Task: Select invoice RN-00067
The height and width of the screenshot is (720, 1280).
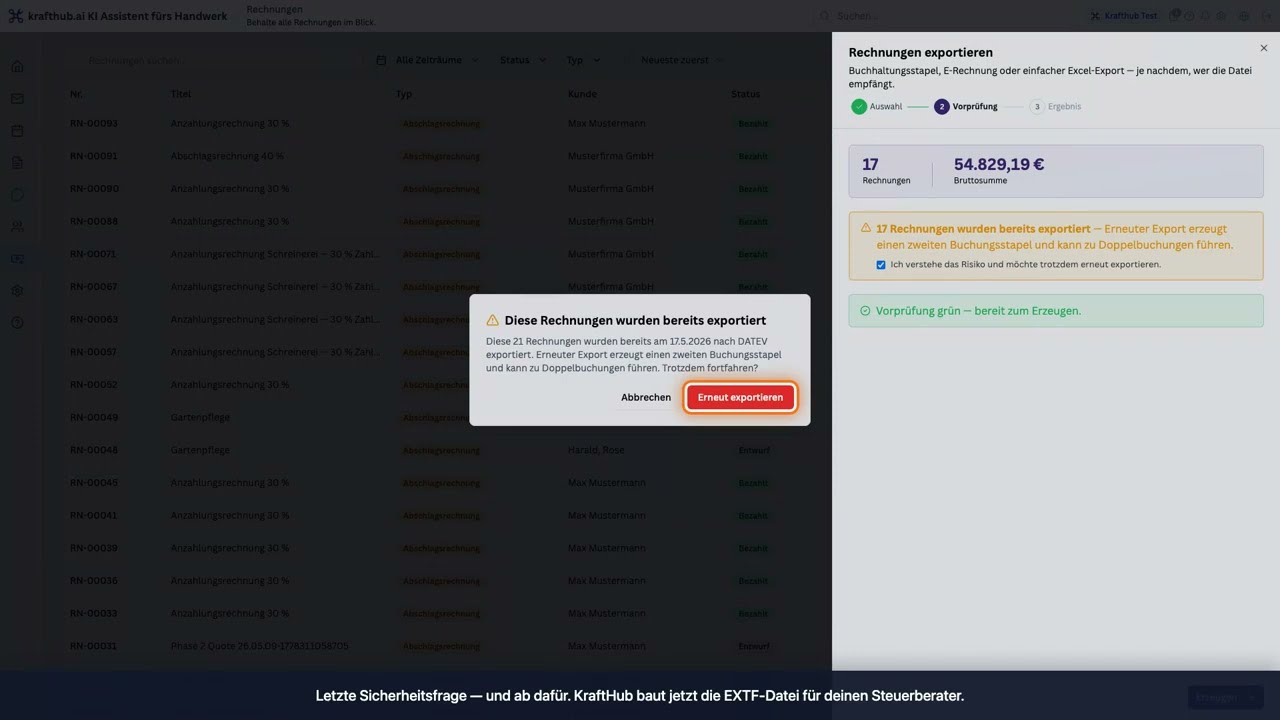Action: (x=94, y=287)
